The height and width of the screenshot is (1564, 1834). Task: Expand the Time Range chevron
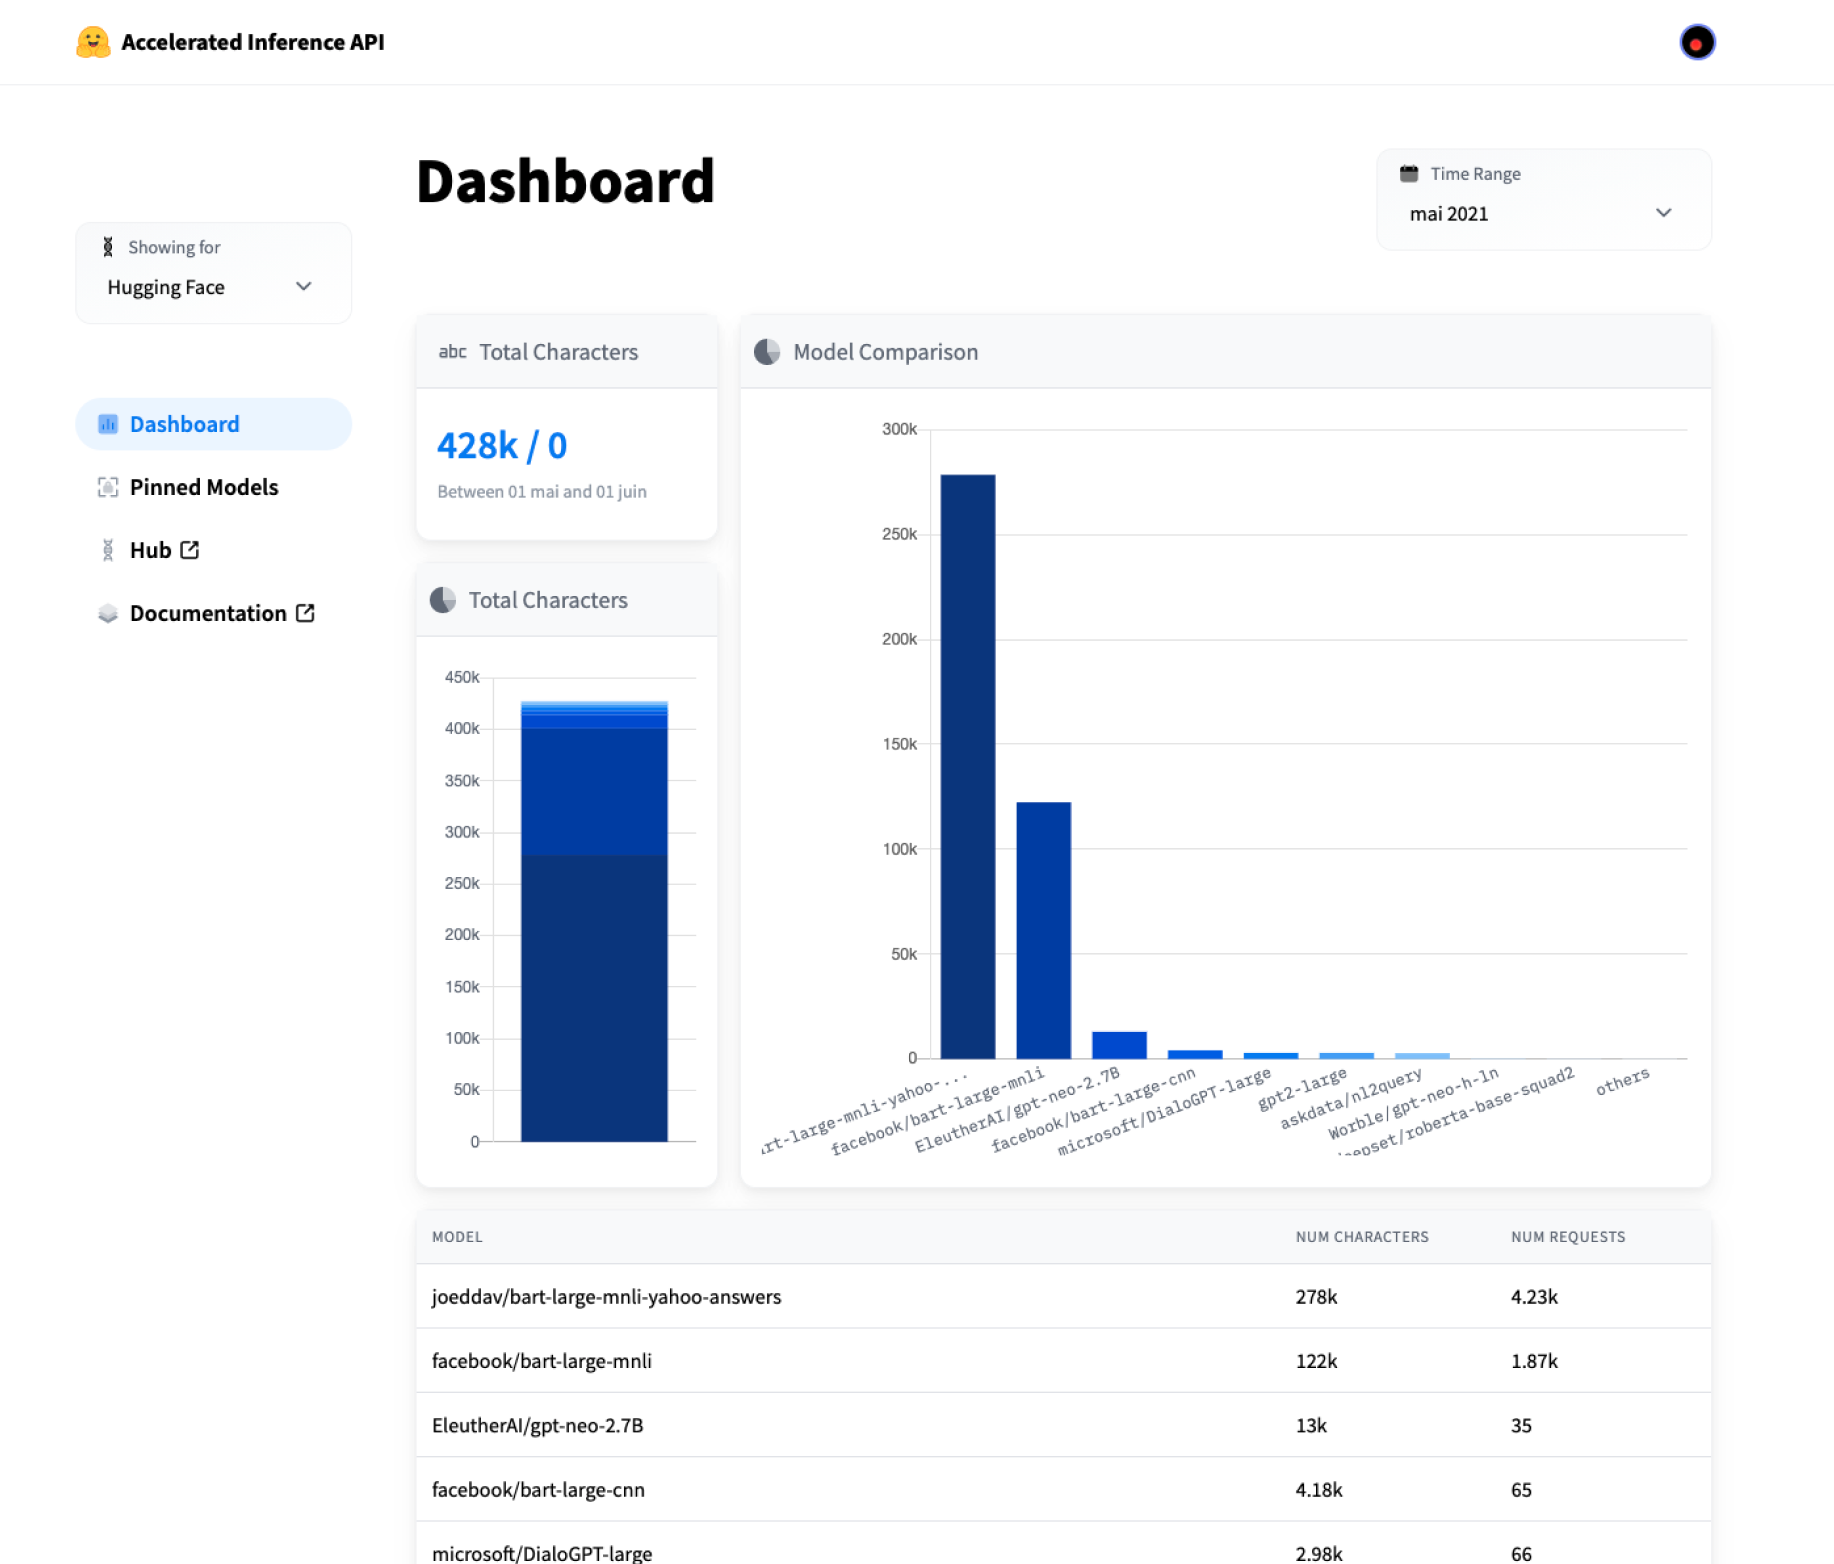1664,213
